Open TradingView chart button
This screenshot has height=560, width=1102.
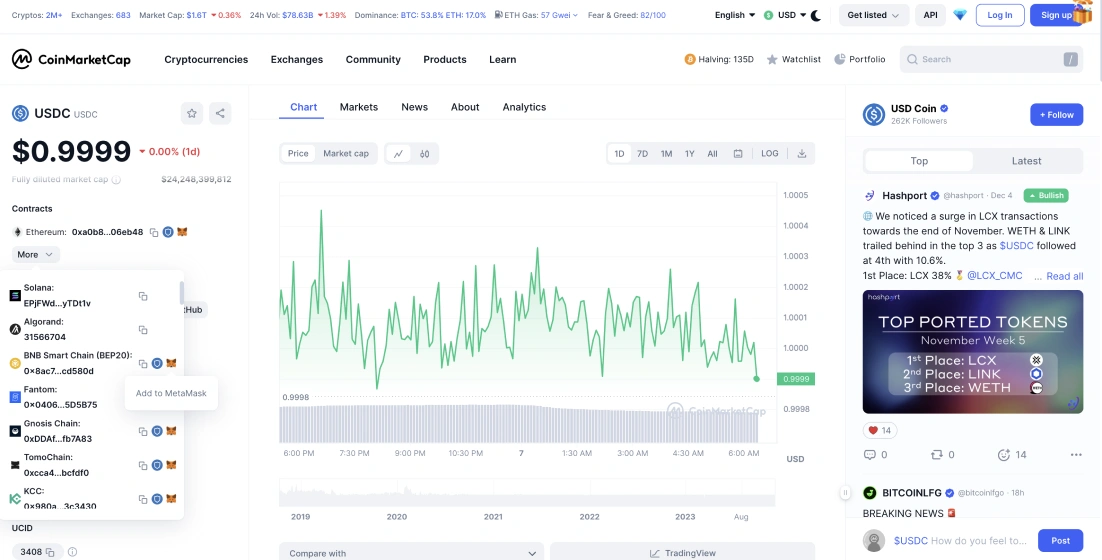pos(682,553)
